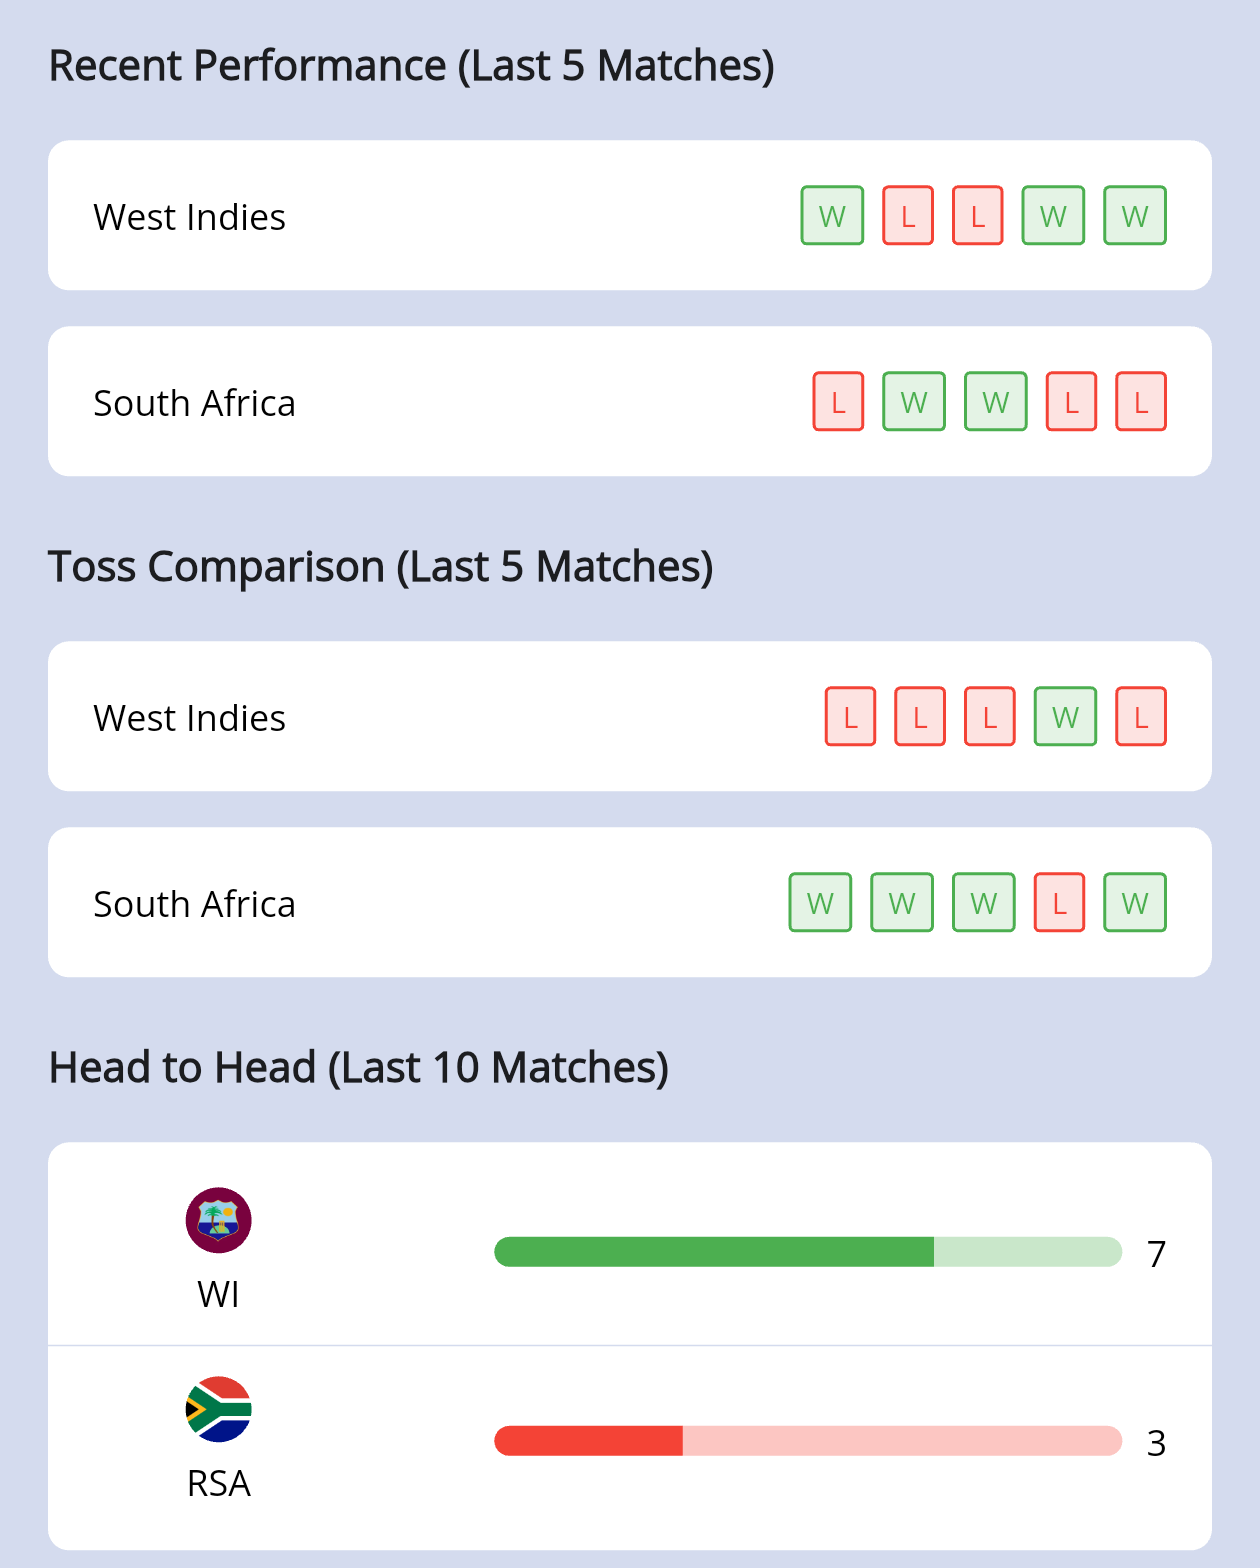Screen dimensions: 1260x1568
Task: Click the South Africa flag icon
Action: [x=218, y=1409]
